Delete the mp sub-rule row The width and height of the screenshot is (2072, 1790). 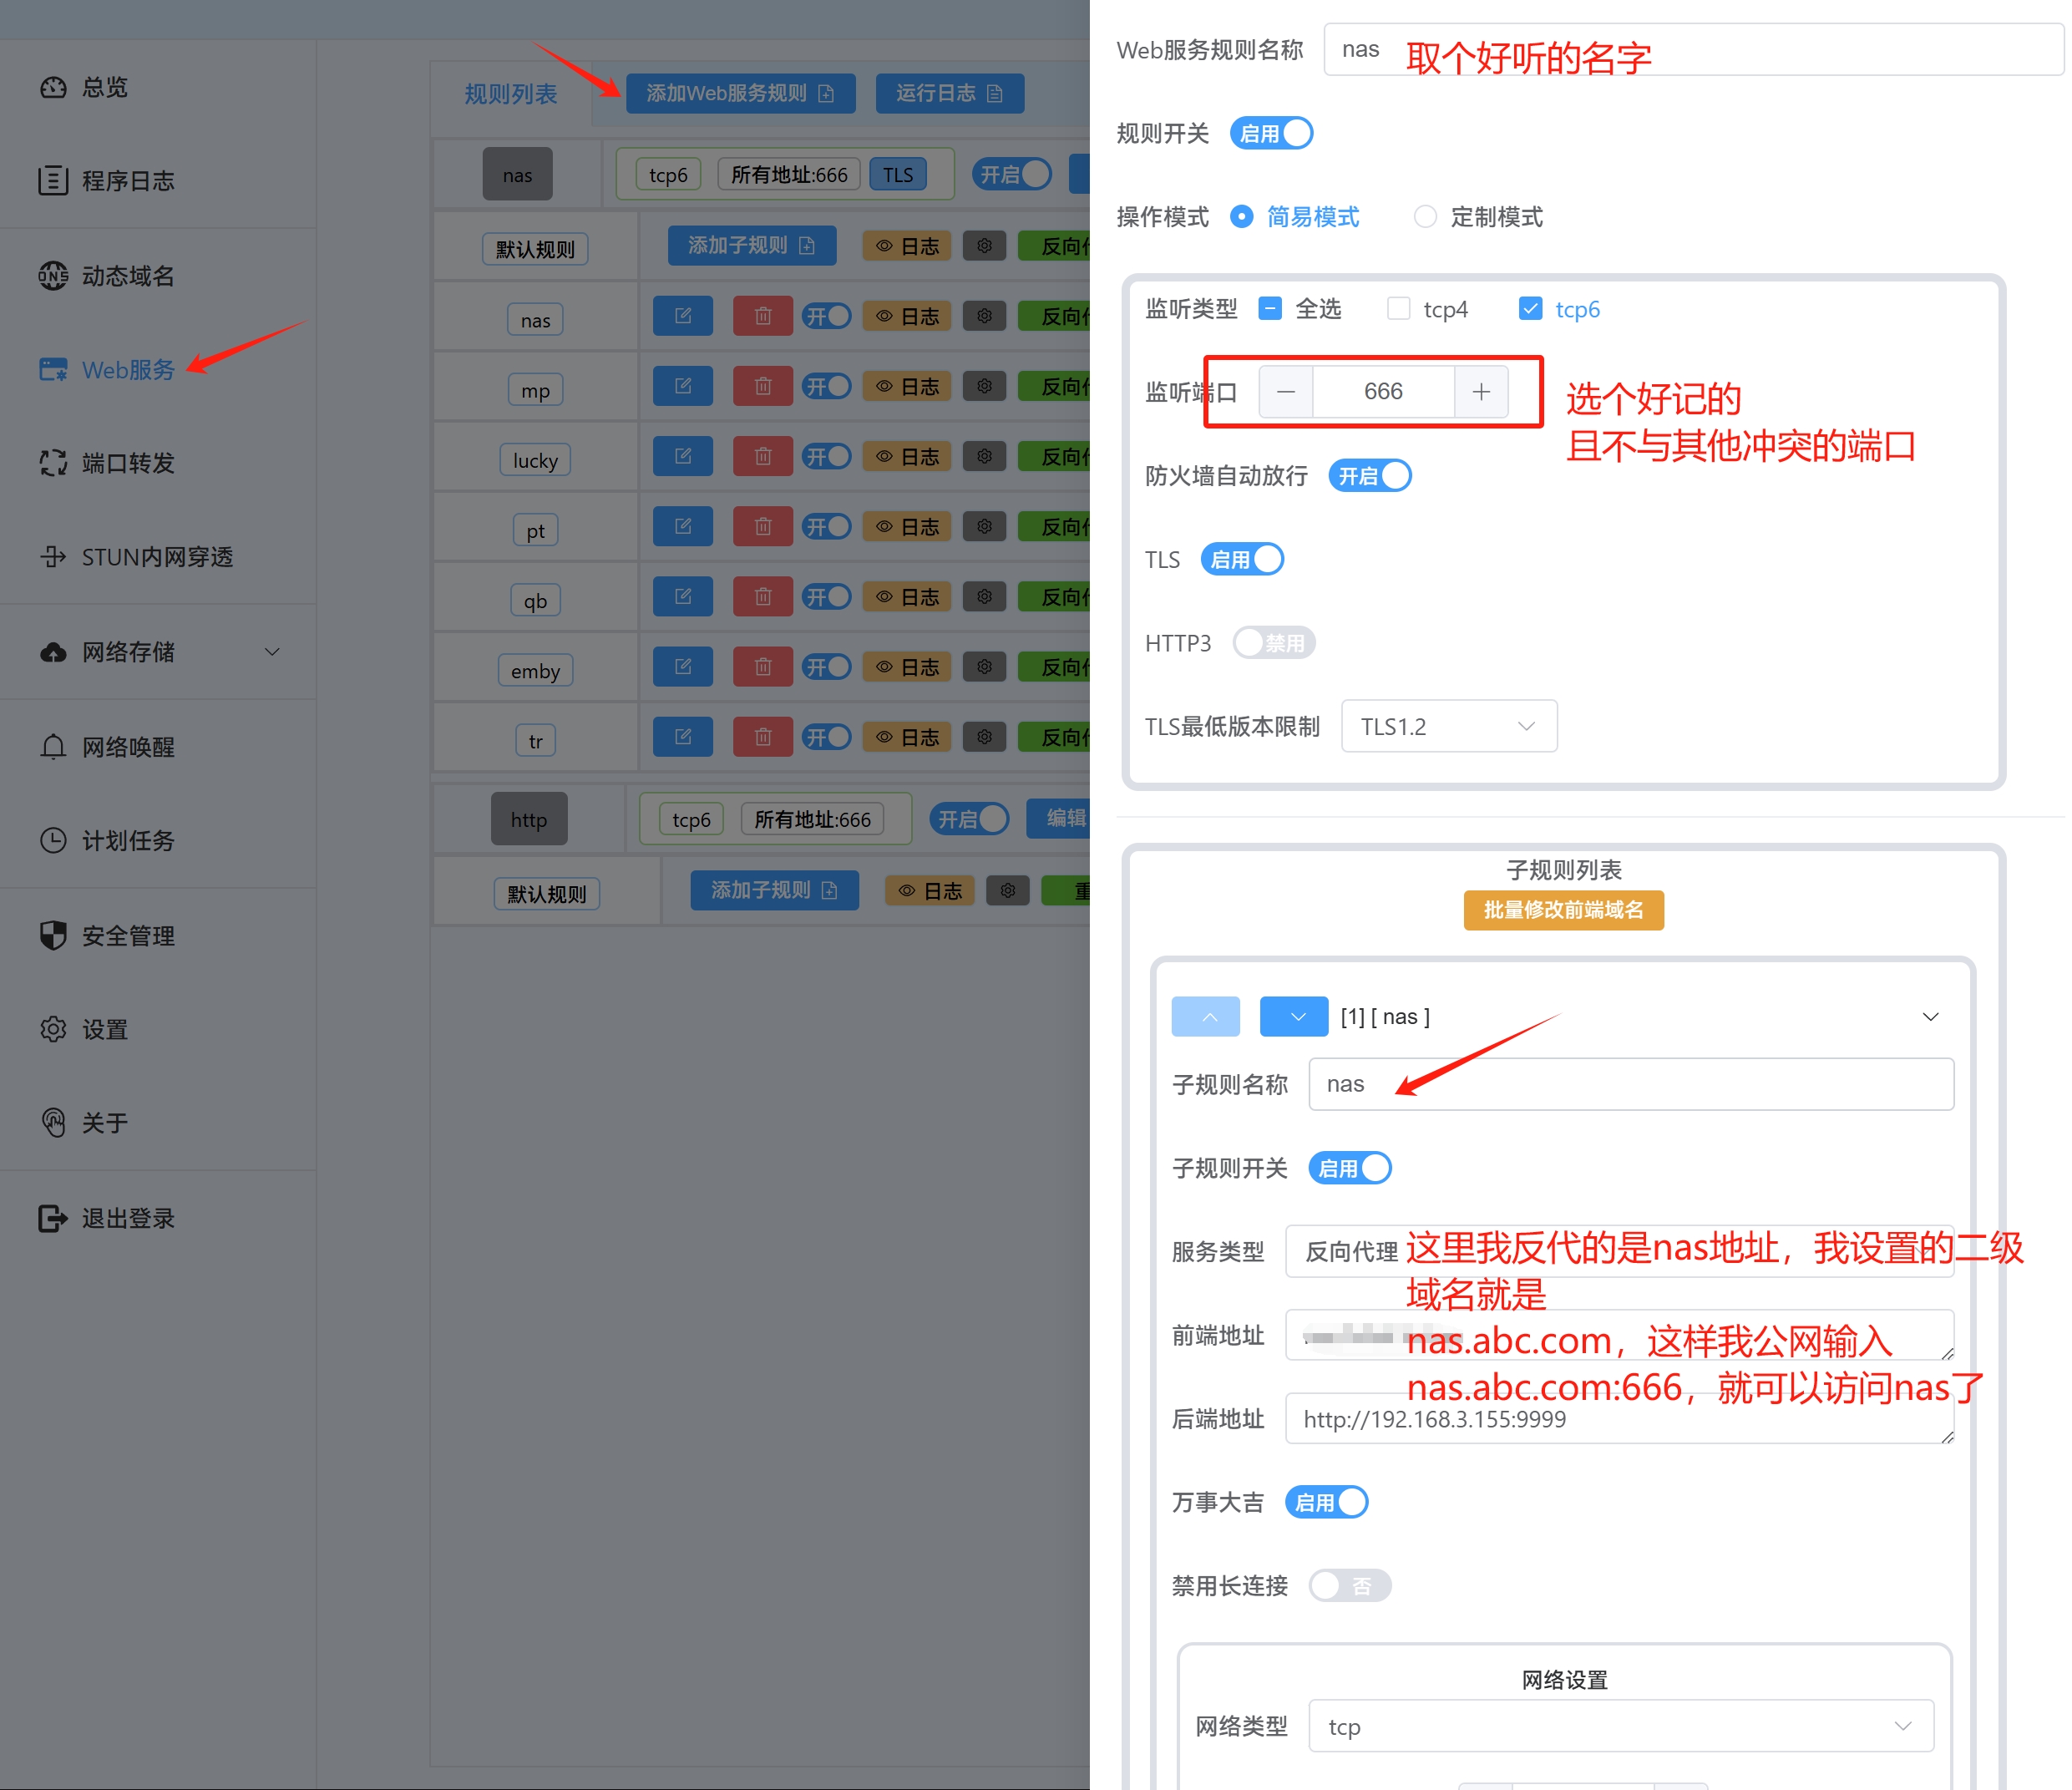point(763,386)
